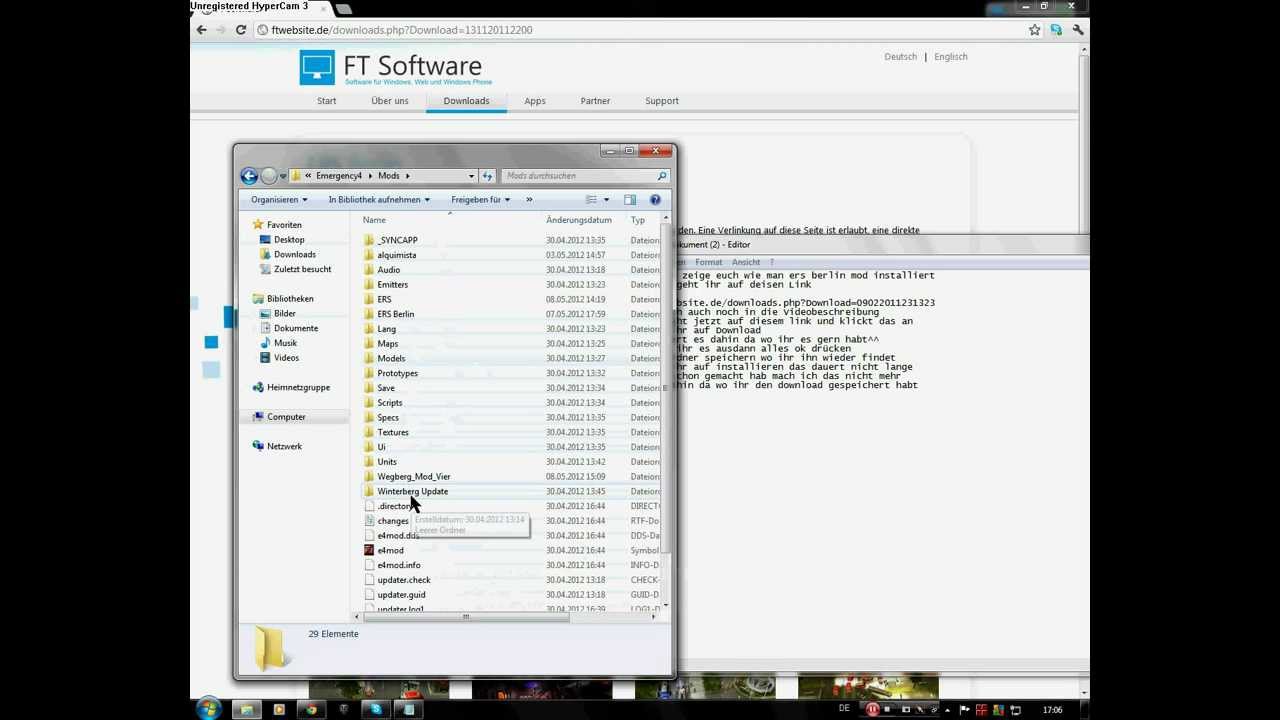Viewport: 1280px width, 720px height.
Task: Open the view options dropdown arrow
Action: click(x=606, y=200)
